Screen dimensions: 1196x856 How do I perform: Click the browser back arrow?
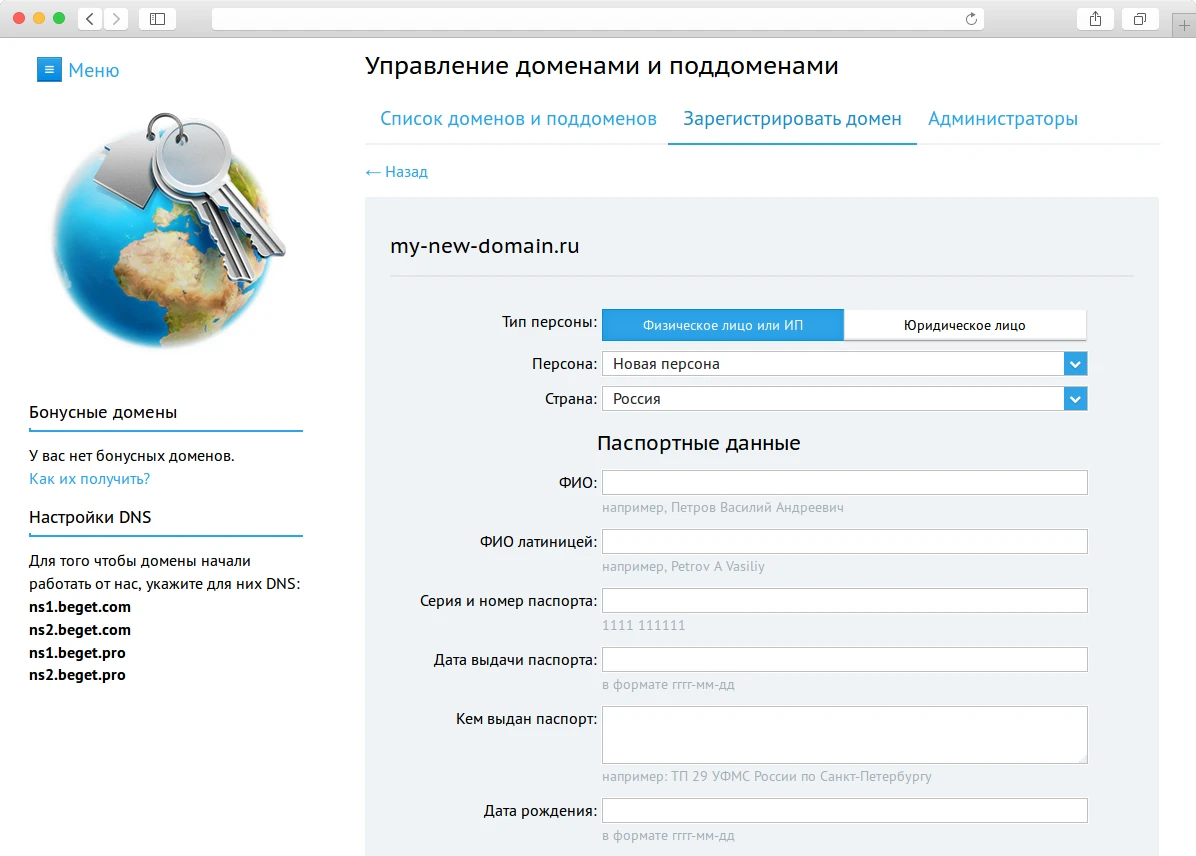click(x=89, y=17)
